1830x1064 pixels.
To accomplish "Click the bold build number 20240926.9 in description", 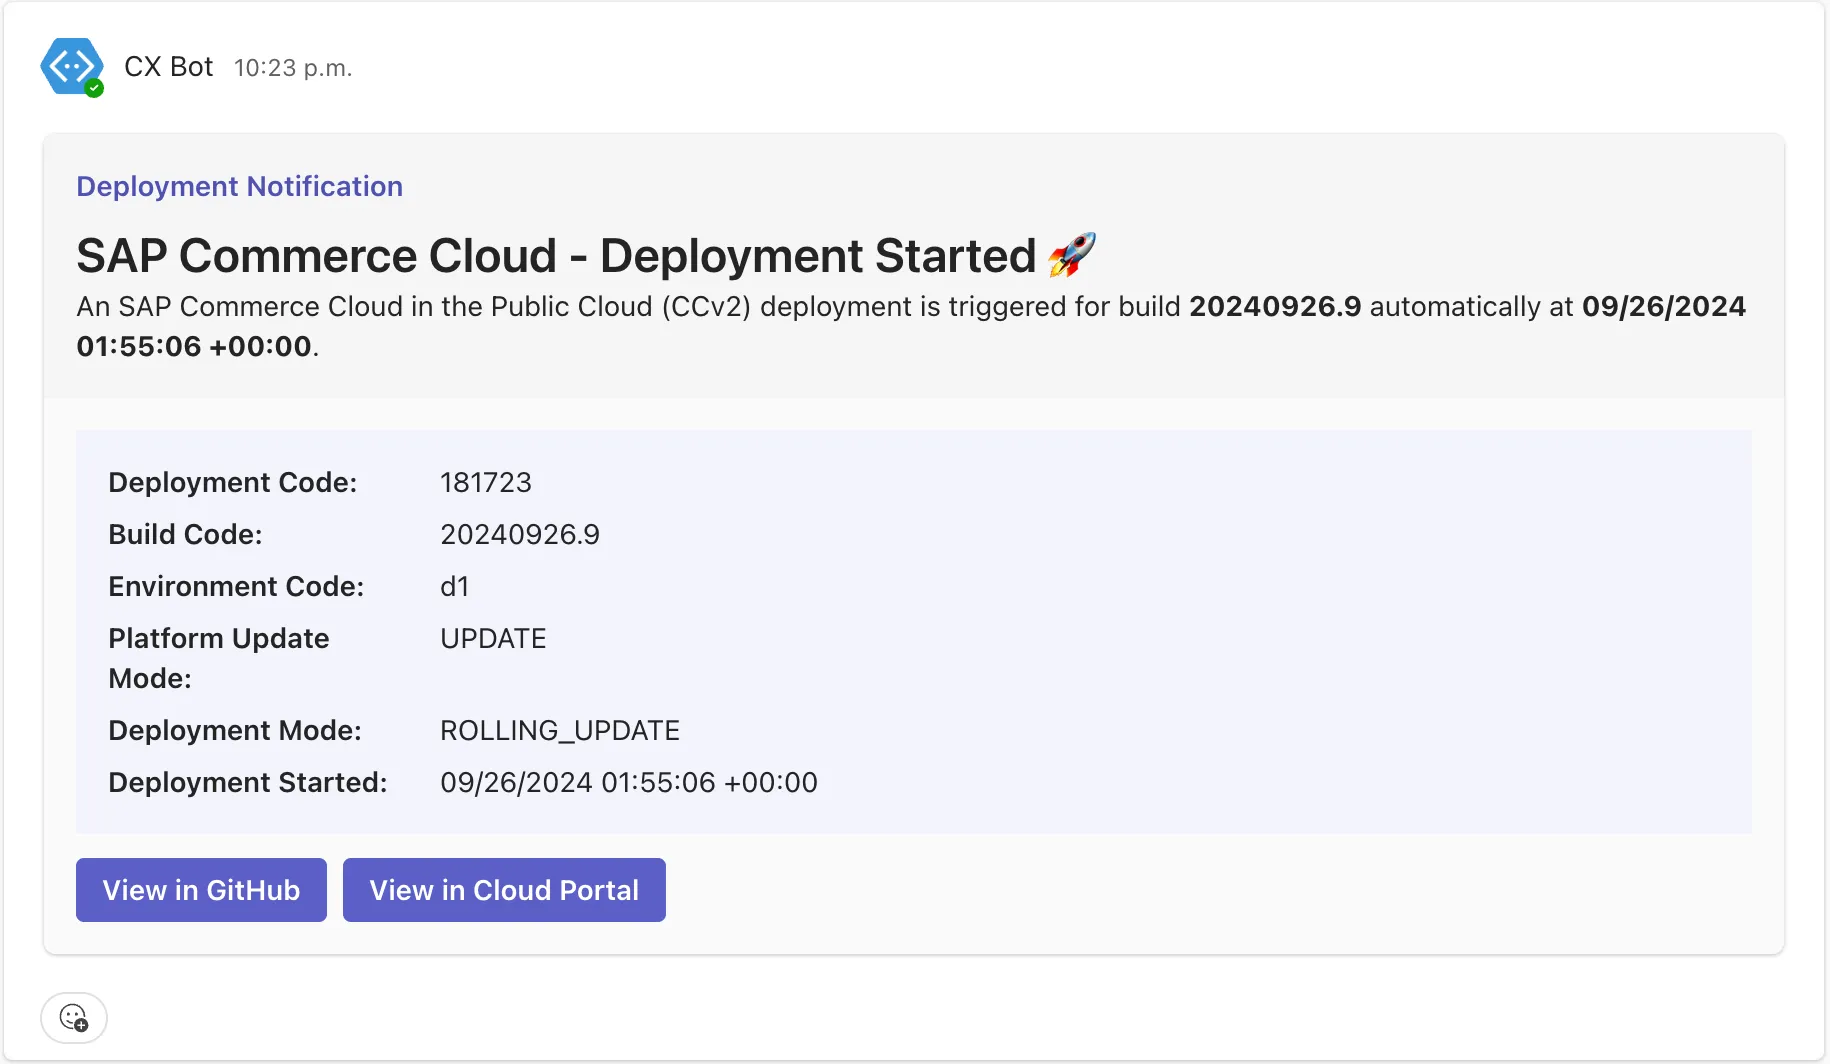I will click(x=1275, y=306).
